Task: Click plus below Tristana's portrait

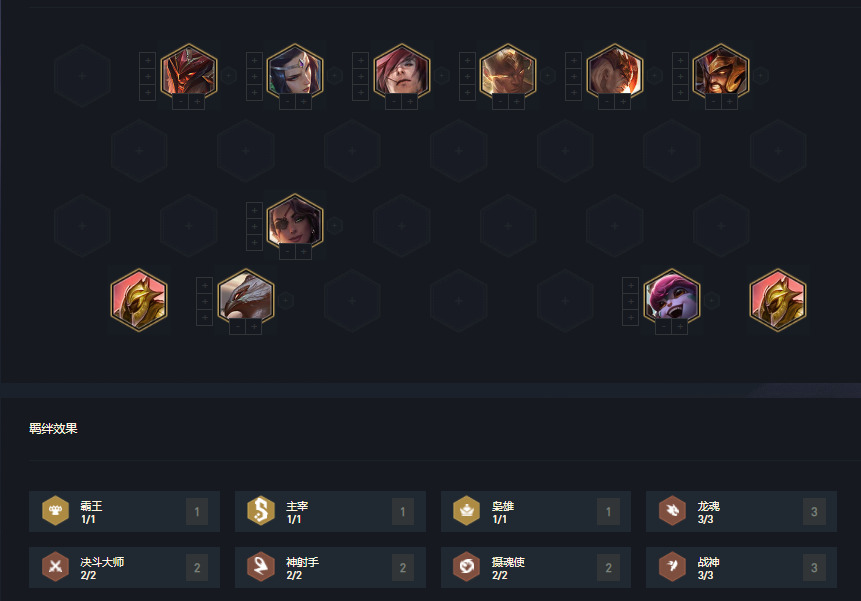Action: point(680,327)
